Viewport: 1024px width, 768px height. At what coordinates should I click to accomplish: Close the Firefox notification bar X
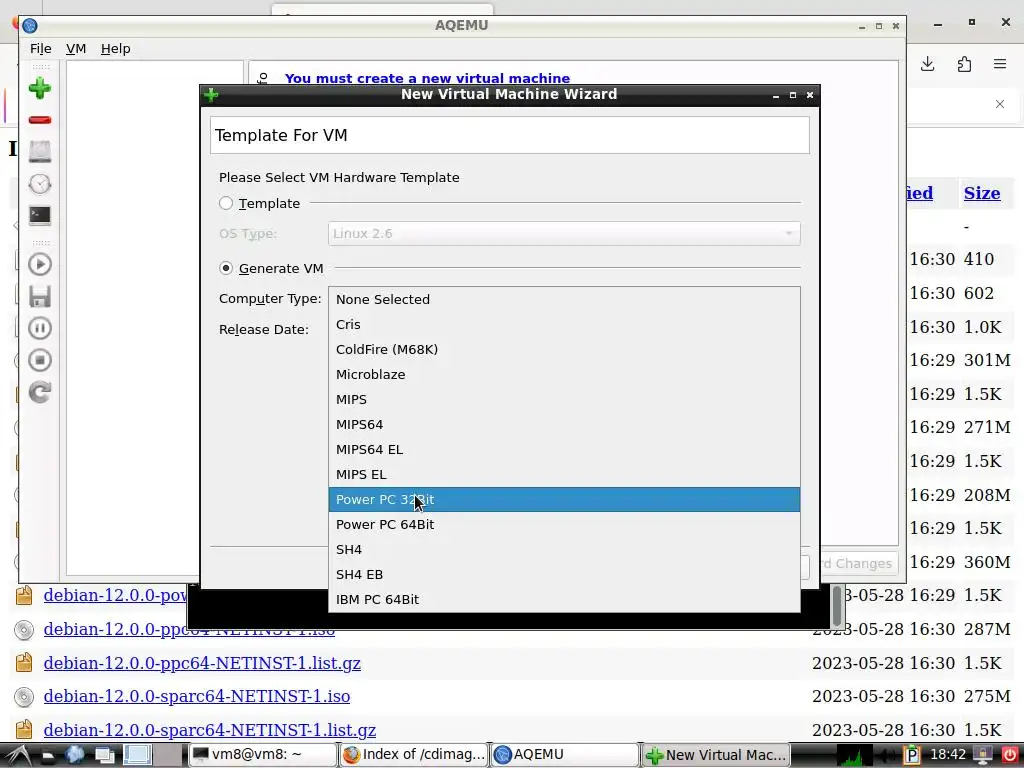point(1000,104)
